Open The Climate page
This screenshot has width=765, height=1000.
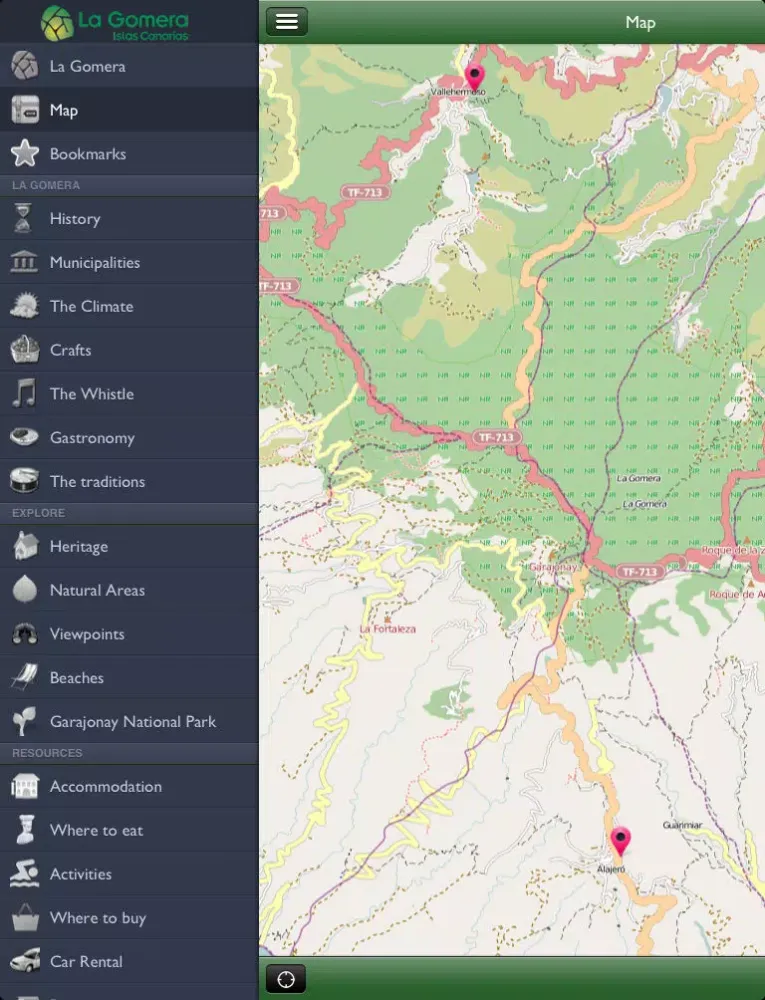[x=129, y=305]
